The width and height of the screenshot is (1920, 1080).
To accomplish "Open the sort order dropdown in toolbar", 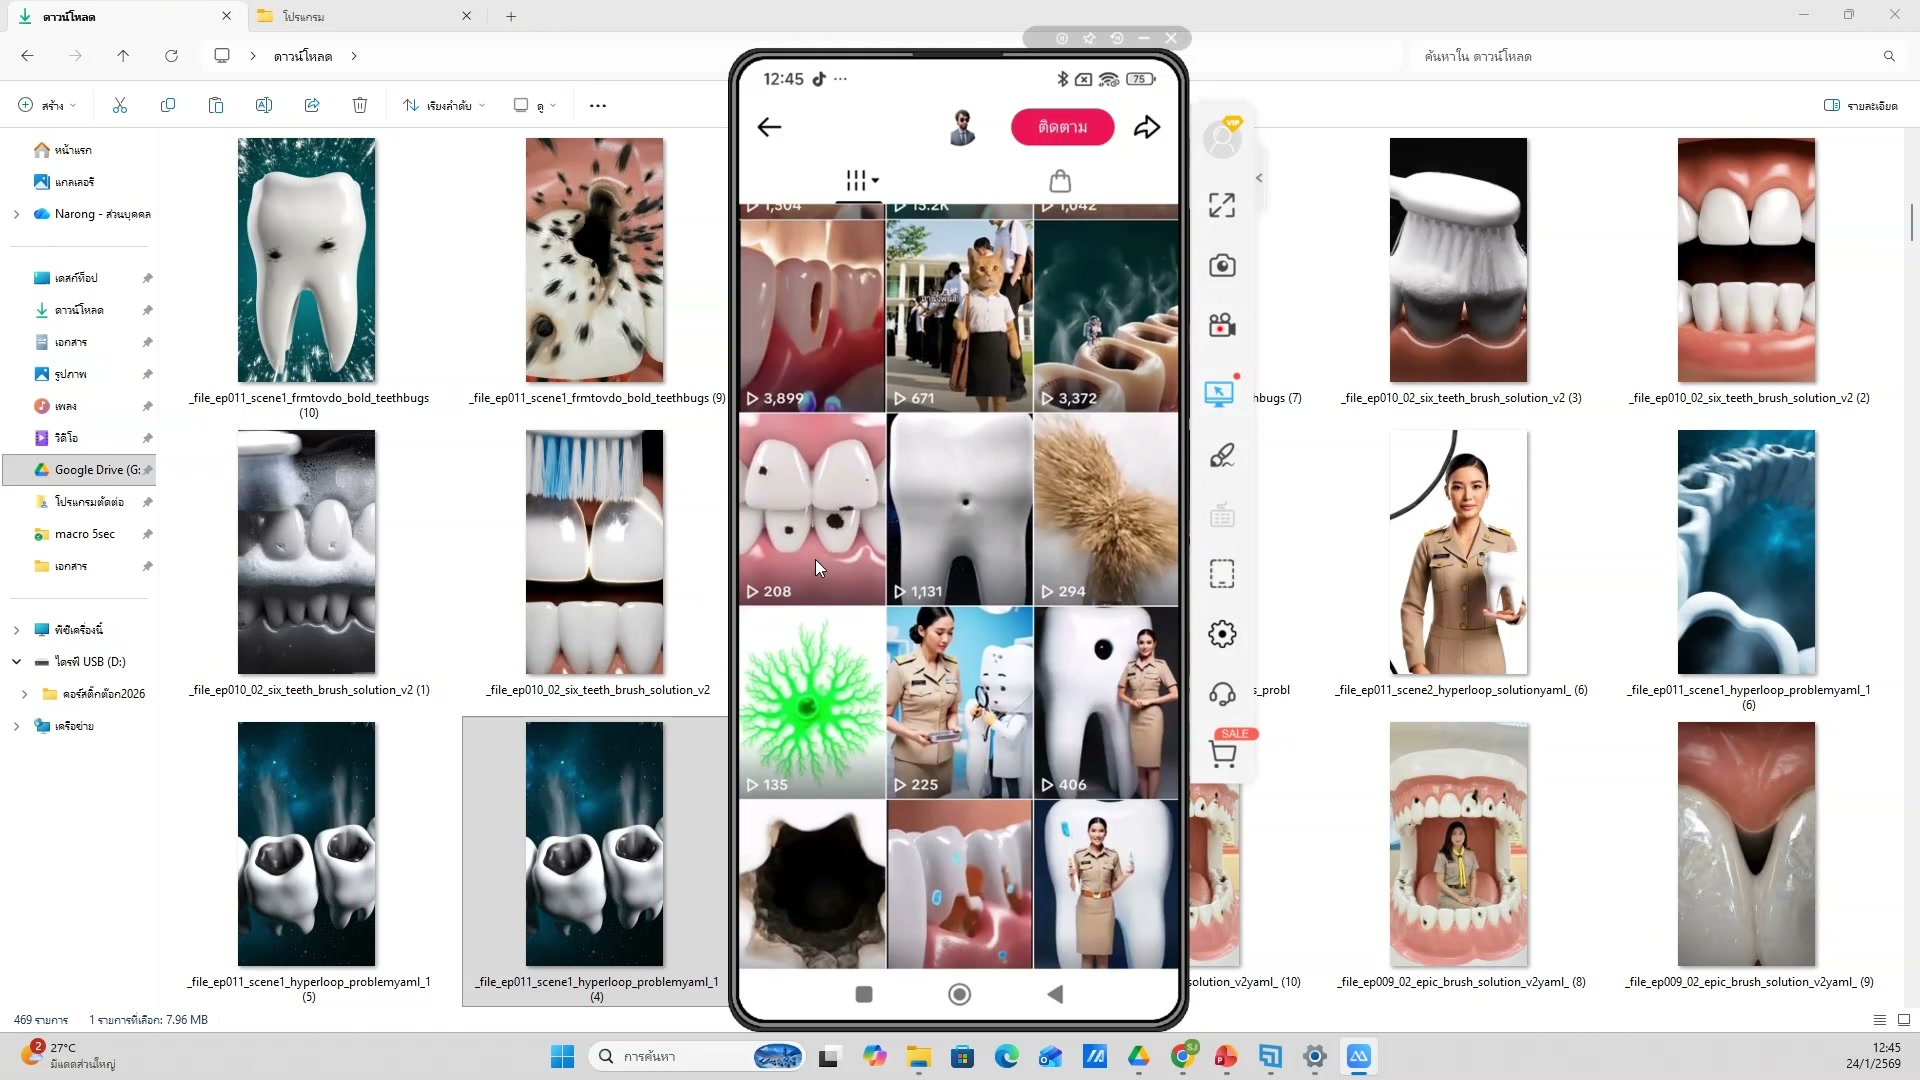I will point(445,105).
